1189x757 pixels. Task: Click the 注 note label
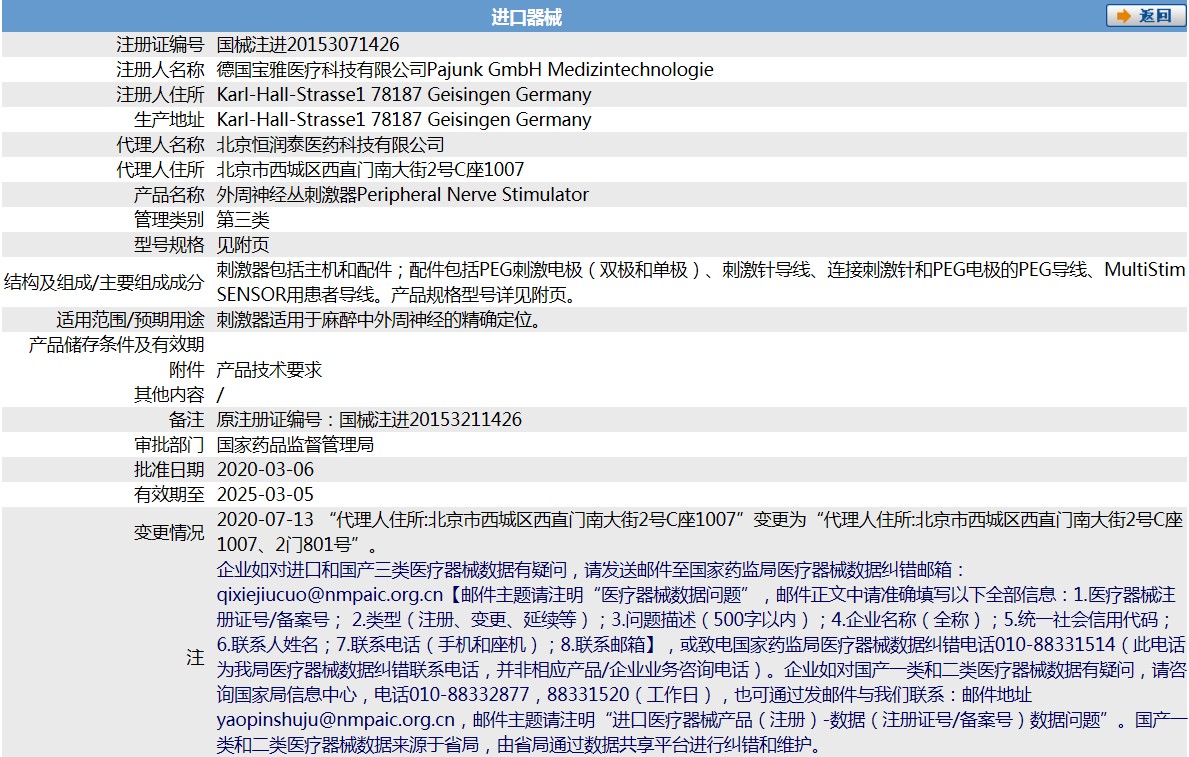(x=196, y=658)
